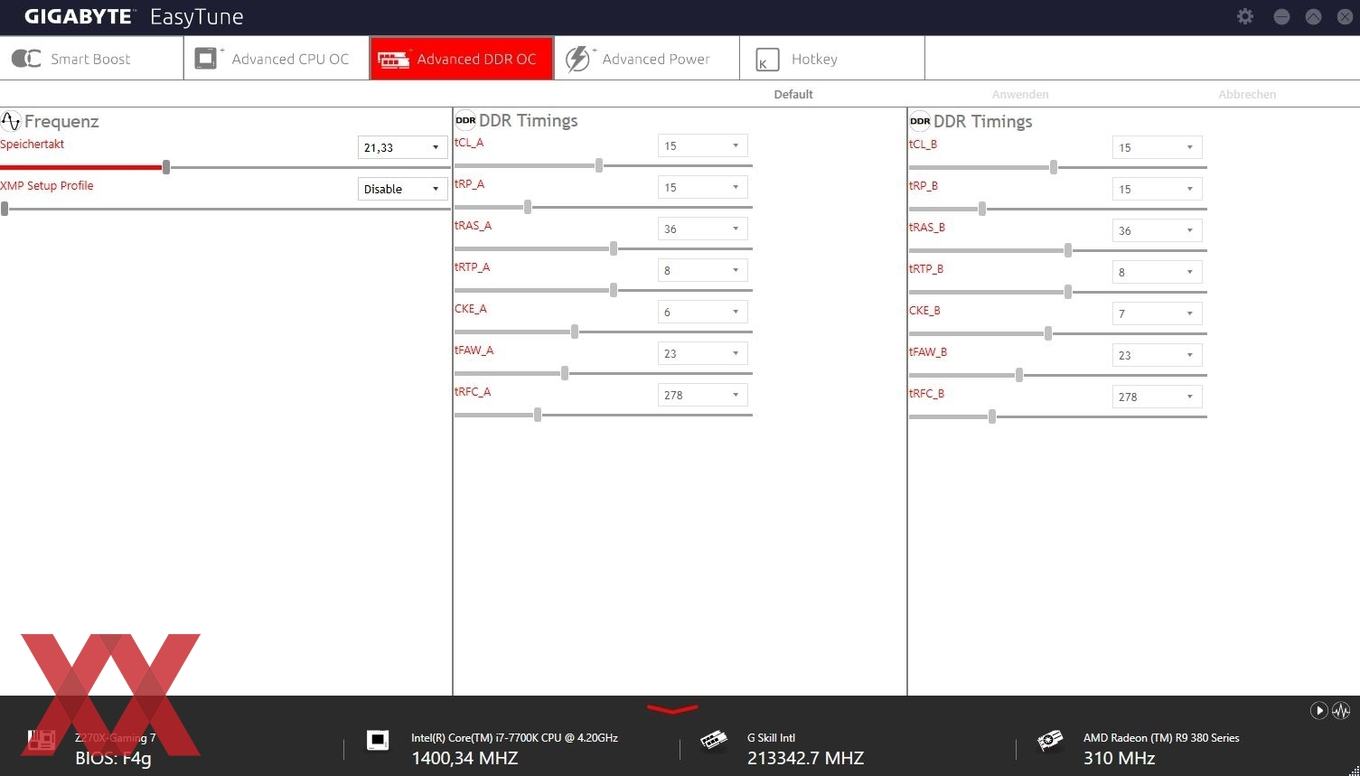Open the tRFC_A value dropdown
The image size is (1360, 776).
click(703, 395)
